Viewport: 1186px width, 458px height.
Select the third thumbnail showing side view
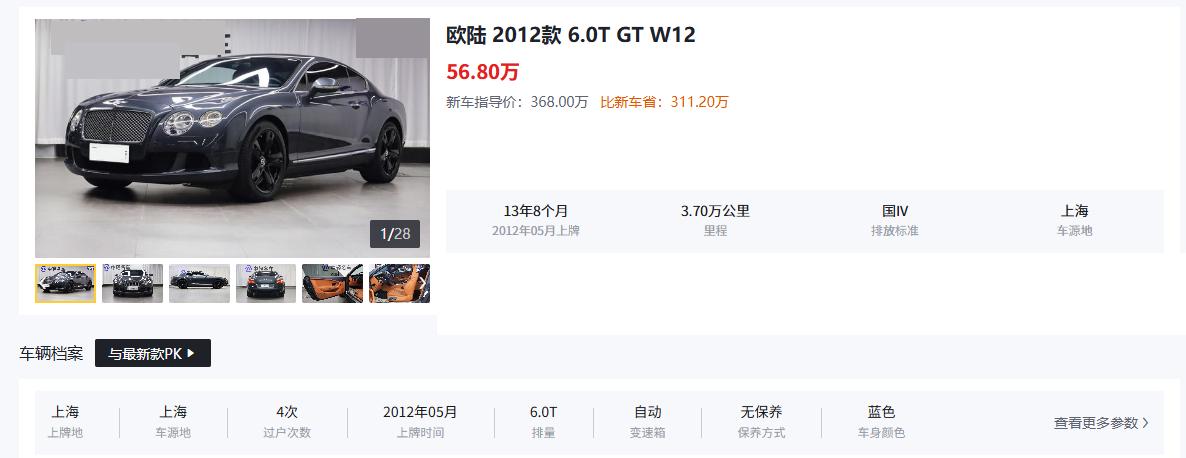pyautogui.click(x=199, y=283)
